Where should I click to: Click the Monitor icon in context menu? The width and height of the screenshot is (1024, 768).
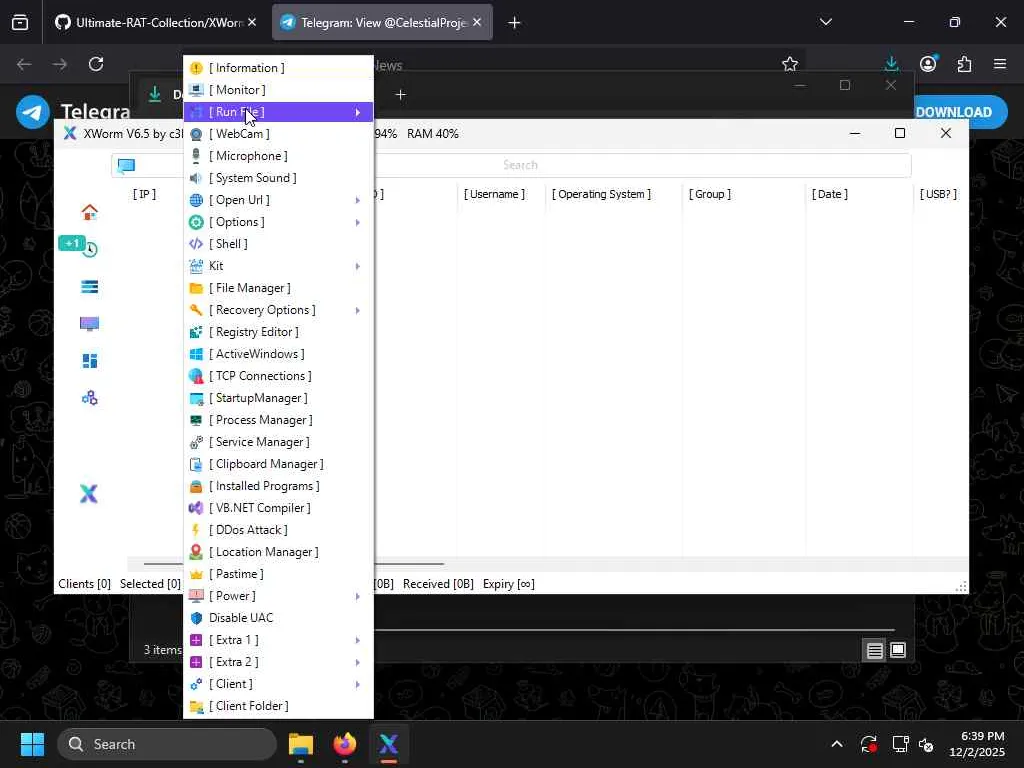(196, 90)
